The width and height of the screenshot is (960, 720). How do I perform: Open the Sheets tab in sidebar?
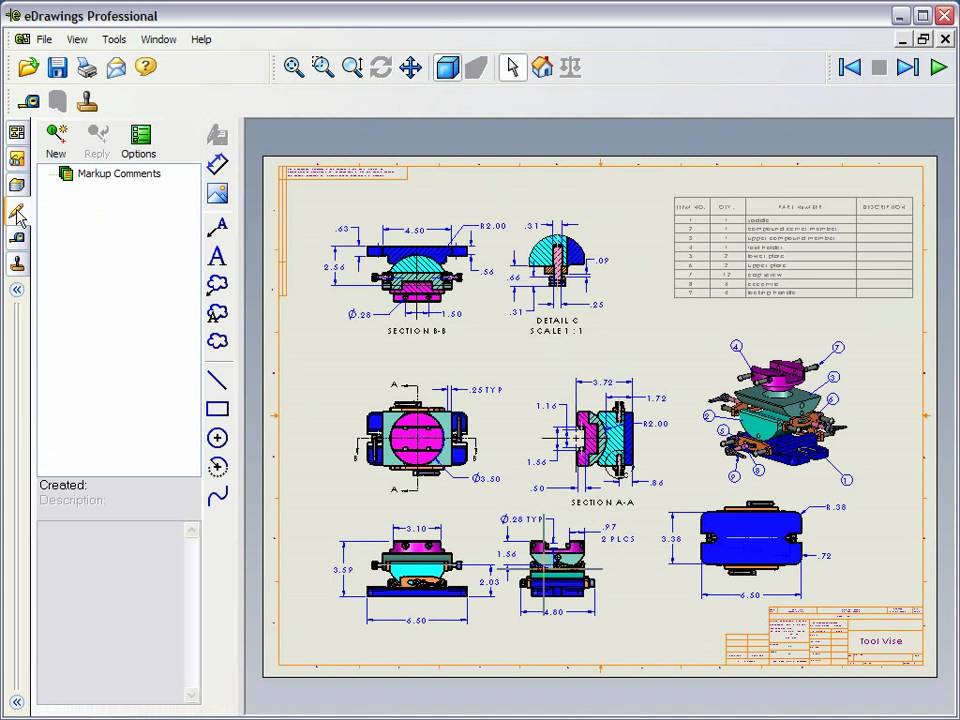(x=17, y=132)
